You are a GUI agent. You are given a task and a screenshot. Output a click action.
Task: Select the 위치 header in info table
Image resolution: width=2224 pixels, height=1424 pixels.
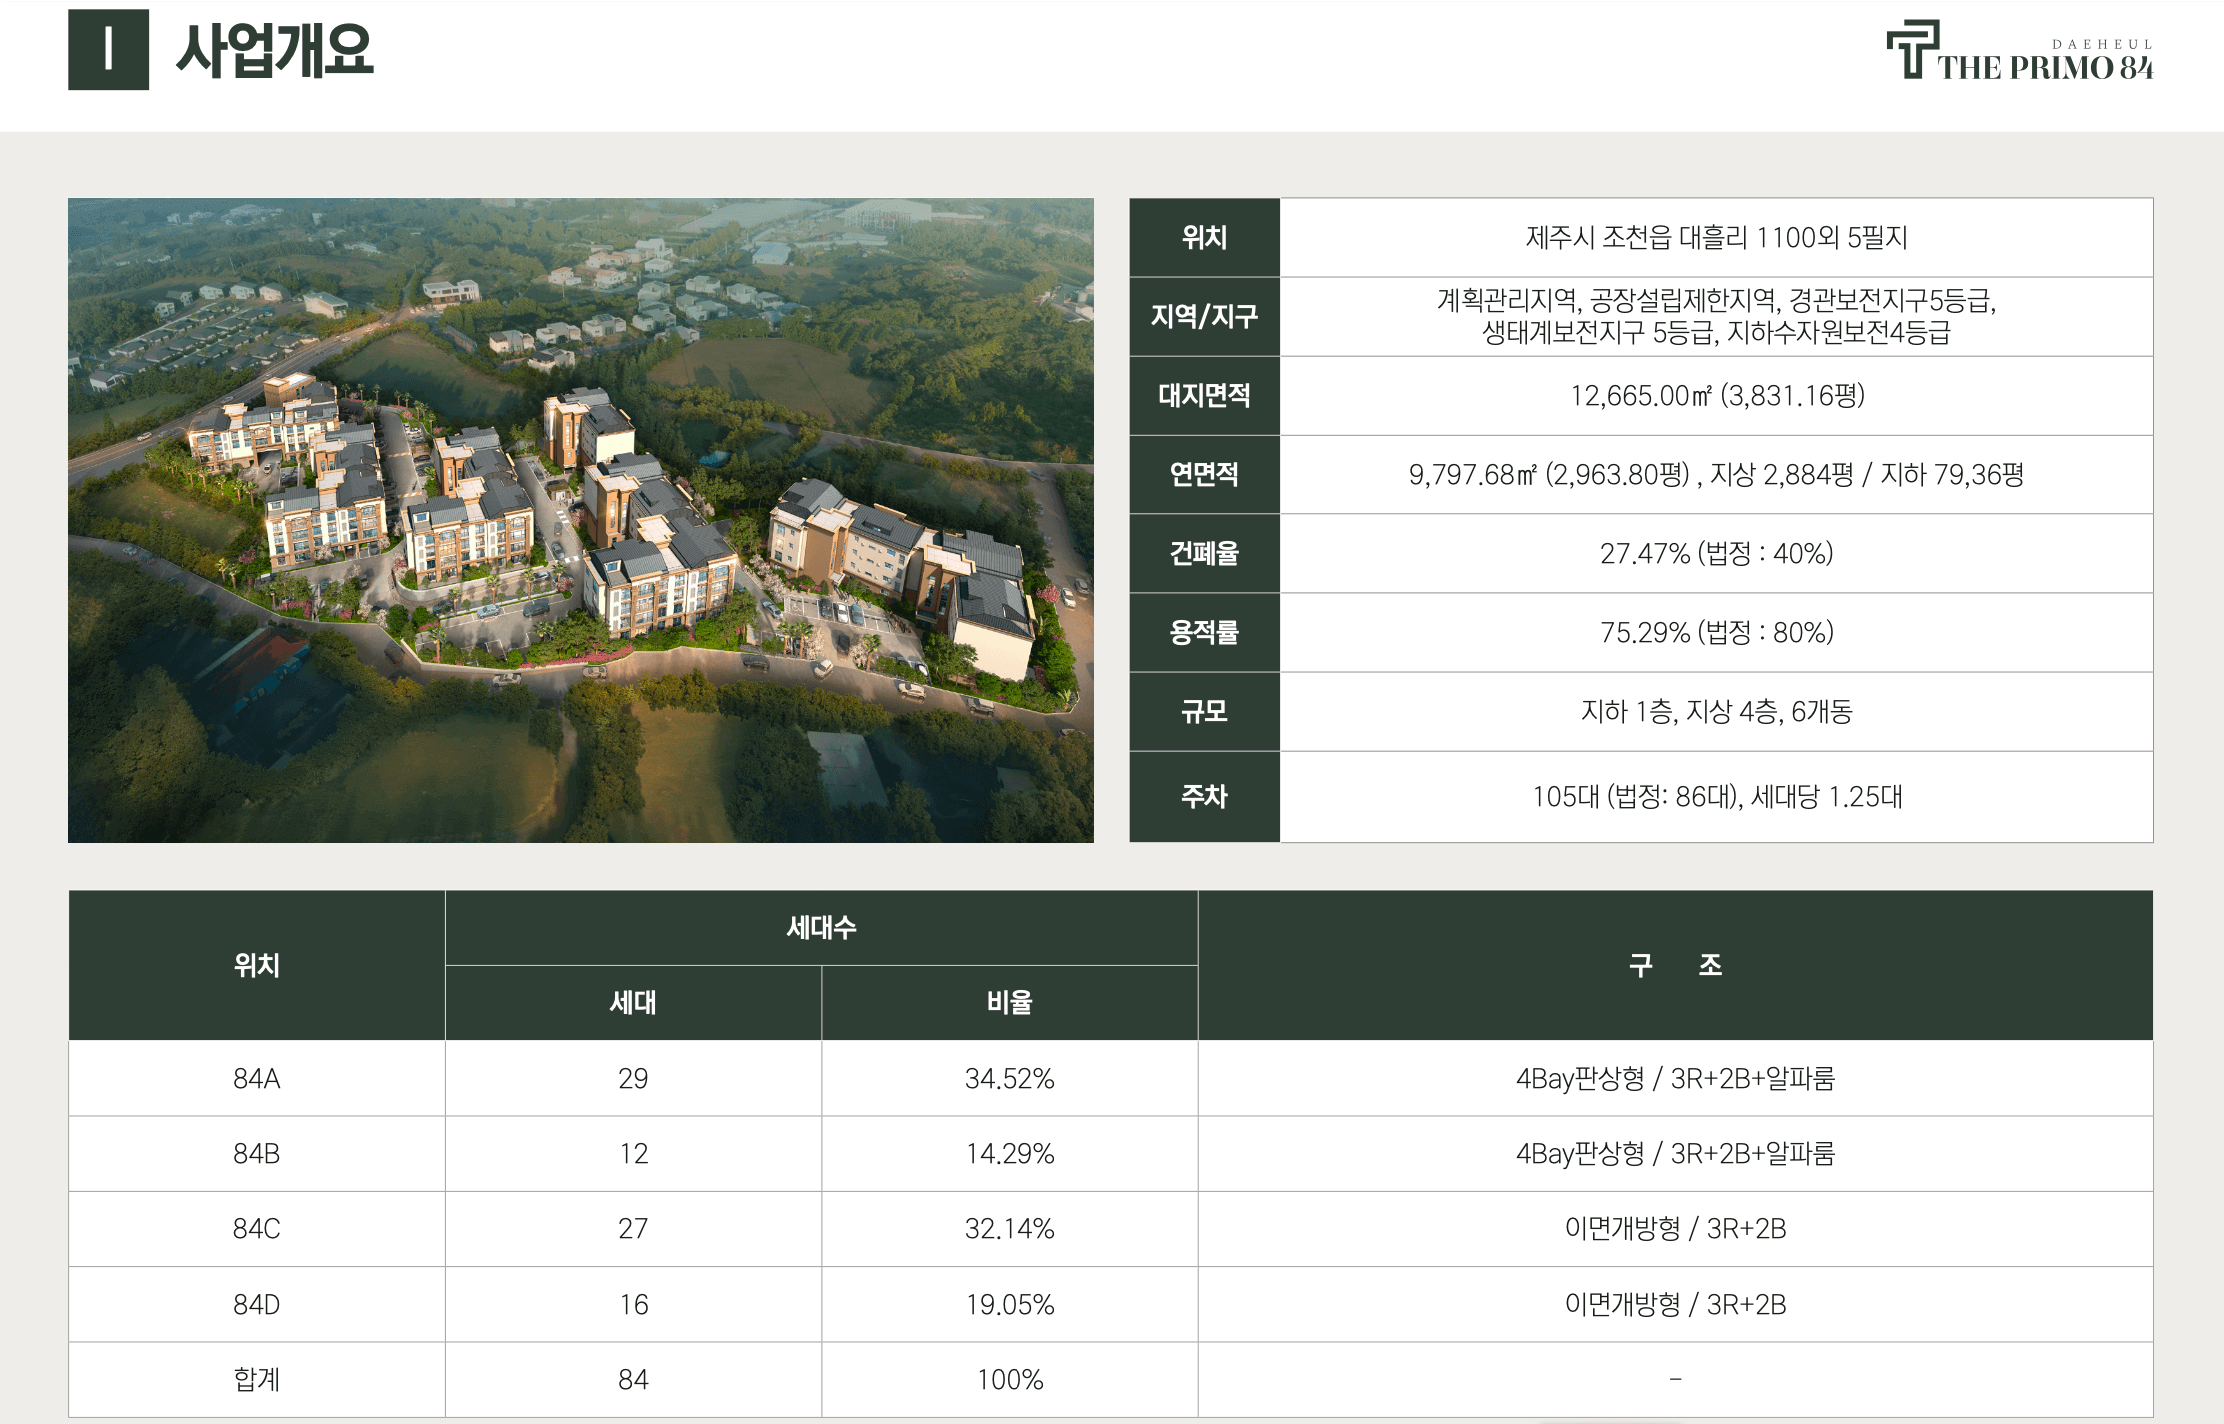pos(1204,238)
